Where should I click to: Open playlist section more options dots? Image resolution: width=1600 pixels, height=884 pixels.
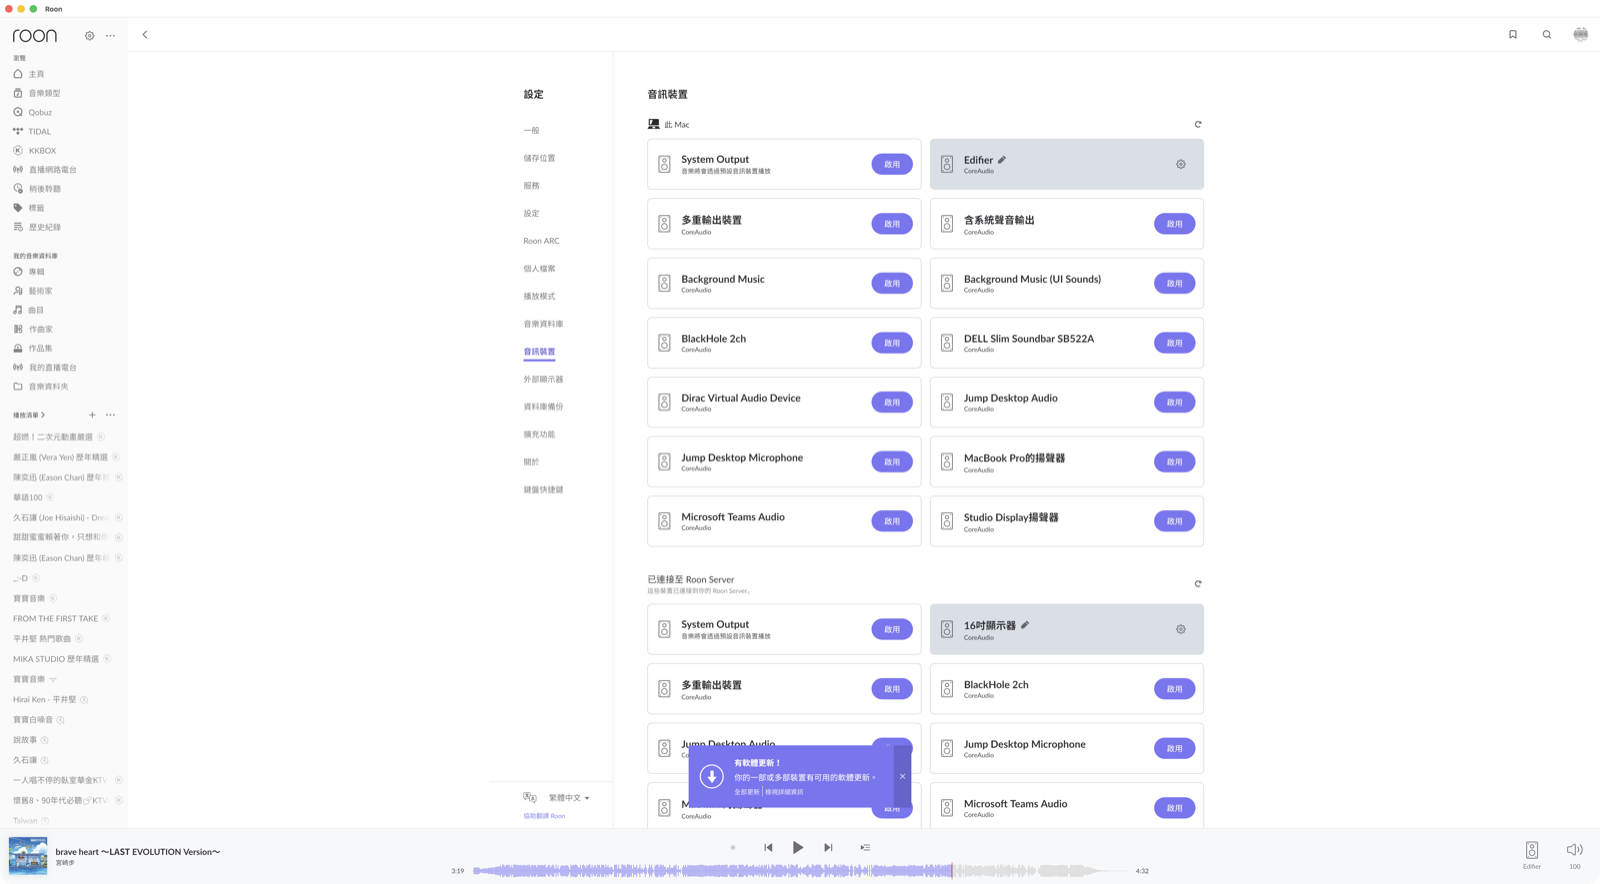[111, 415]
